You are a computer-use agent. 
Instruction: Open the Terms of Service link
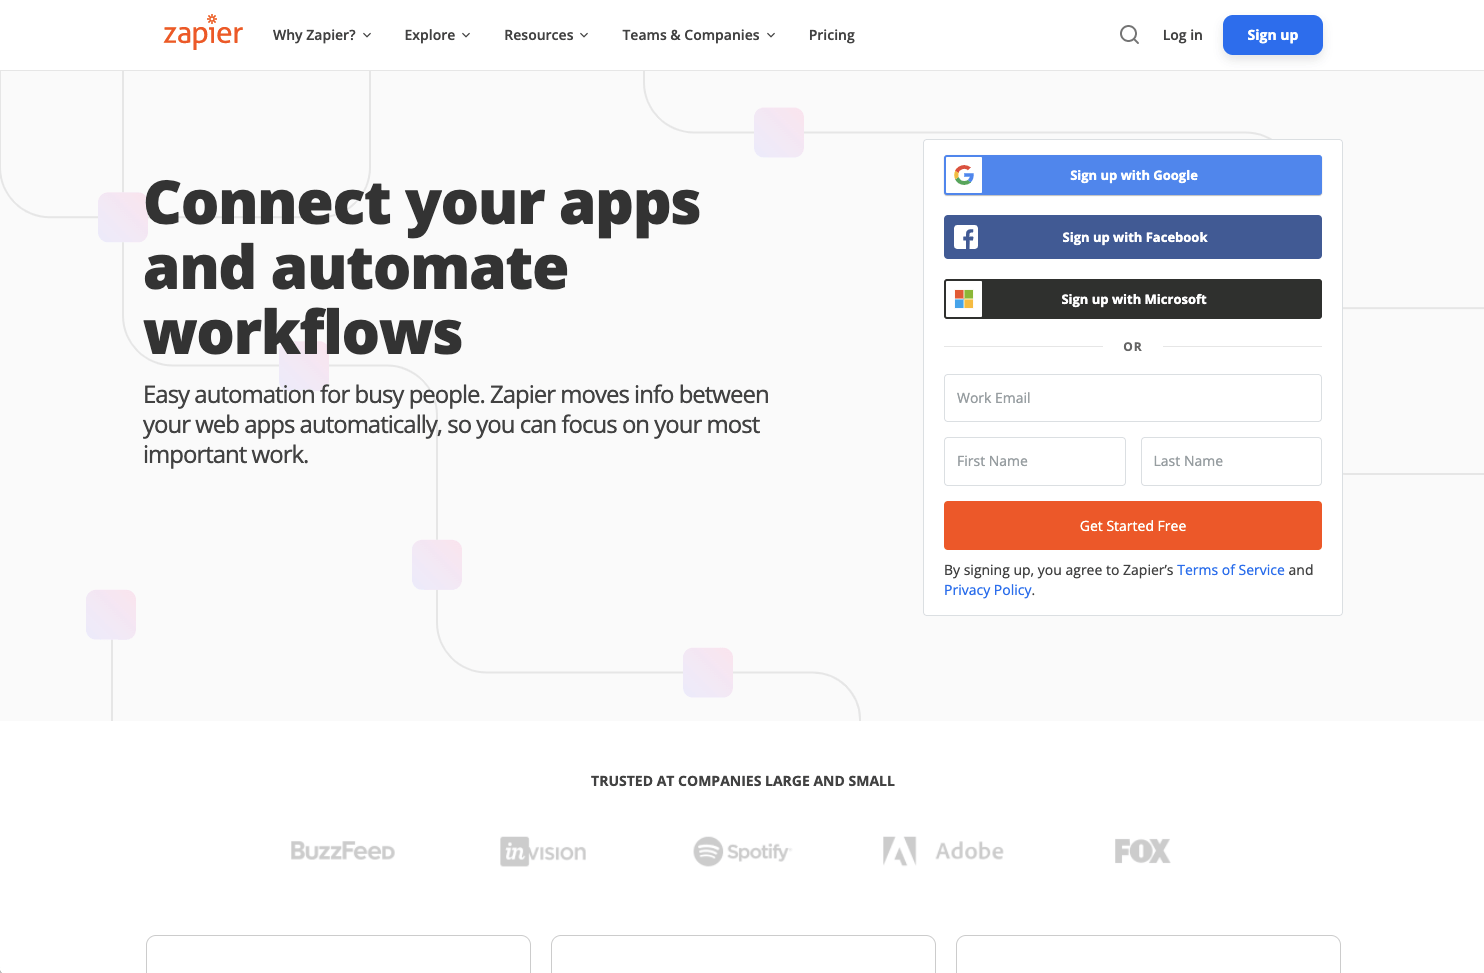coord(1230,569)
